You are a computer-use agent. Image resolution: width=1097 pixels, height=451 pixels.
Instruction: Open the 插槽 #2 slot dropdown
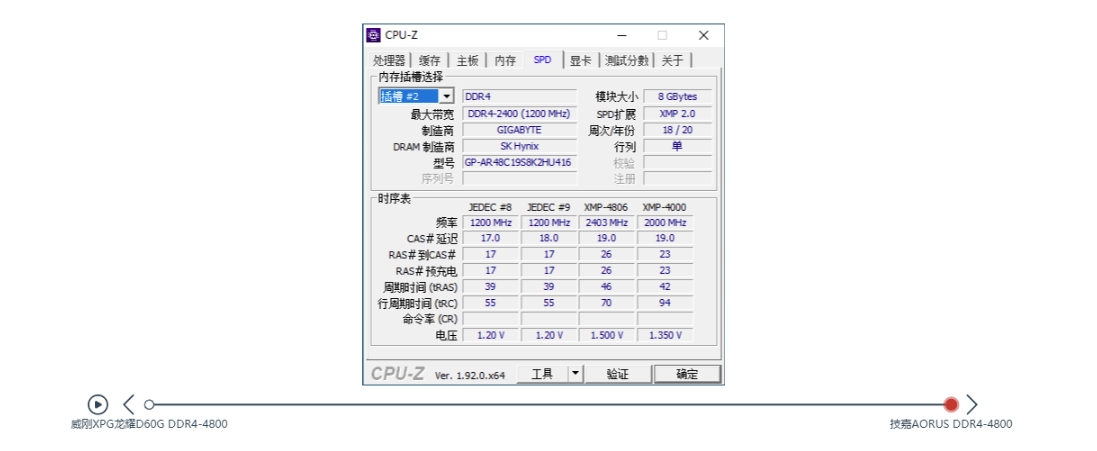pyautogui.click(x=416, y=96)
